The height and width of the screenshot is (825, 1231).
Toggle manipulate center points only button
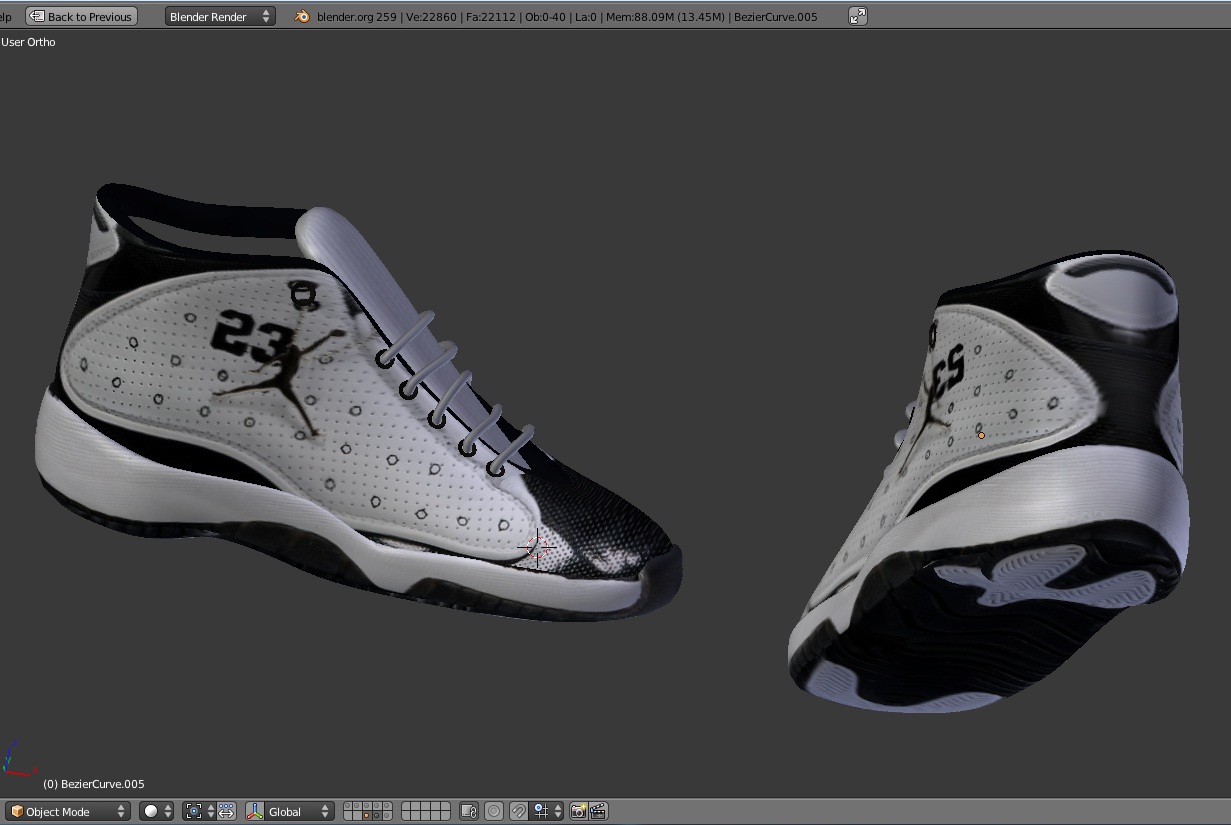(x=227, y=811)
